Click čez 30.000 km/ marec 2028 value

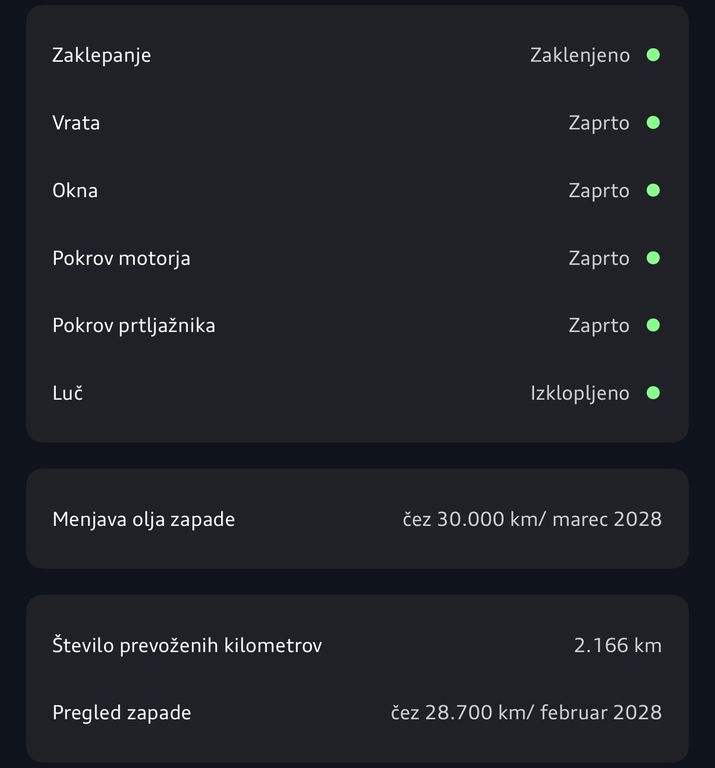click(x=532, y=519)
